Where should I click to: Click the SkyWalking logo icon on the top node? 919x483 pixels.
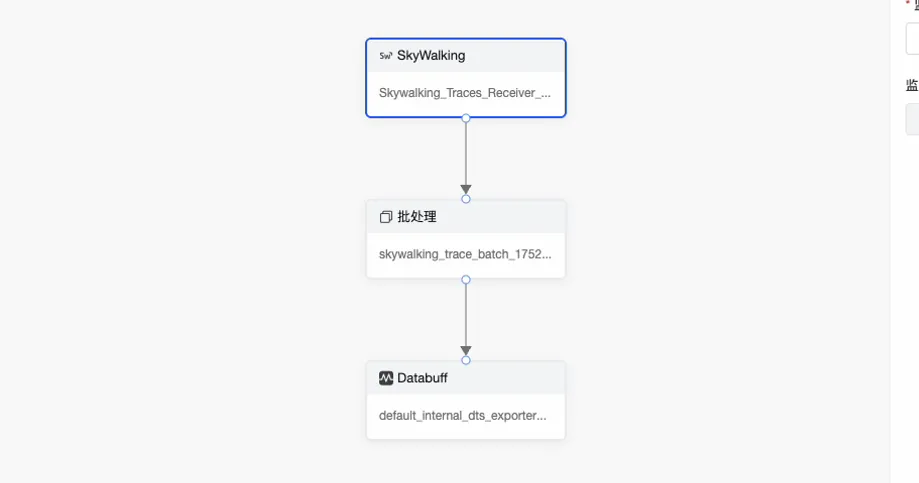pyautogui.click(x=385, y=56)
